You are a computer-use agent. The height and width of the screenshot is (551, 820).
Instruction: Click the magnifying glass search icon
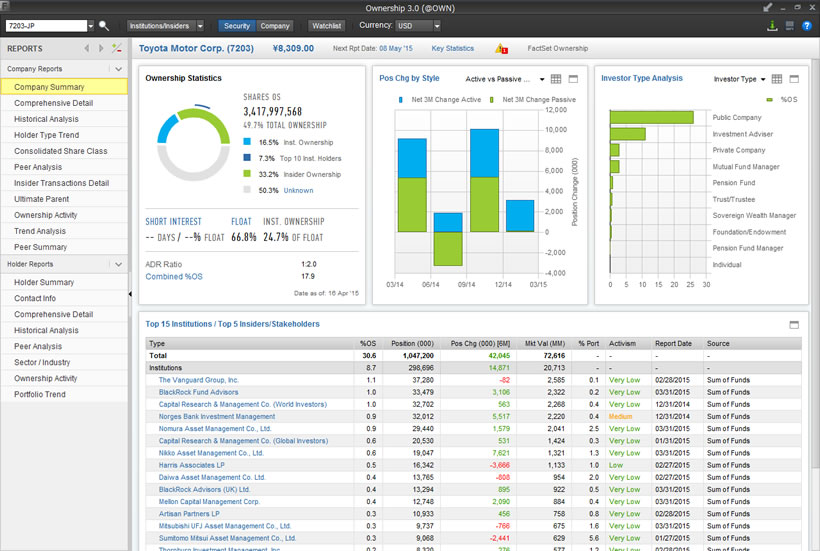(104, 26)
